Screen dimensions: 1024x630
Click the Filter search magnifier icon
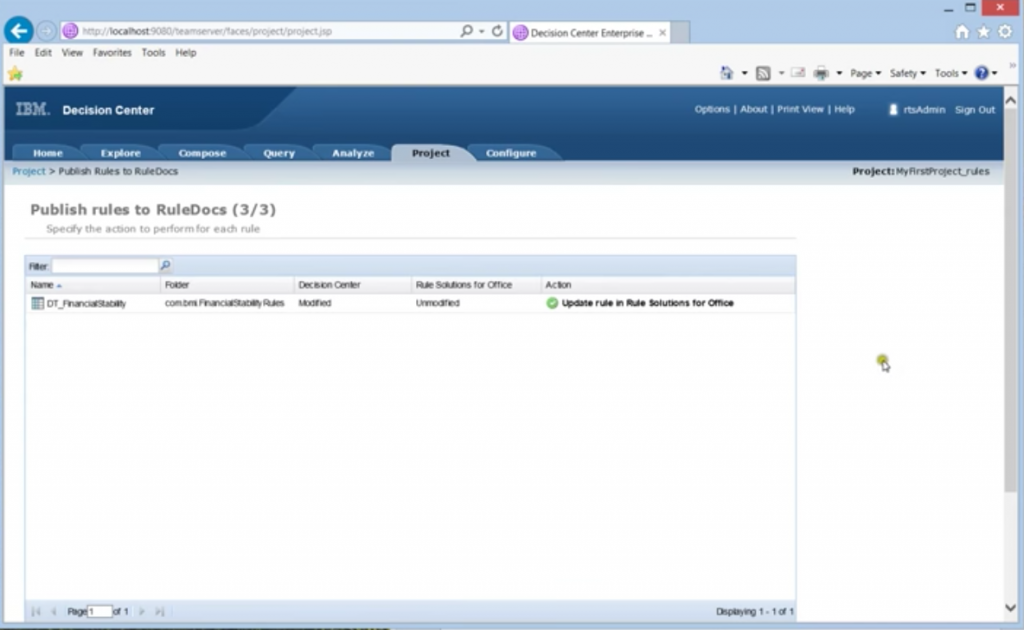tap(165, 265)
